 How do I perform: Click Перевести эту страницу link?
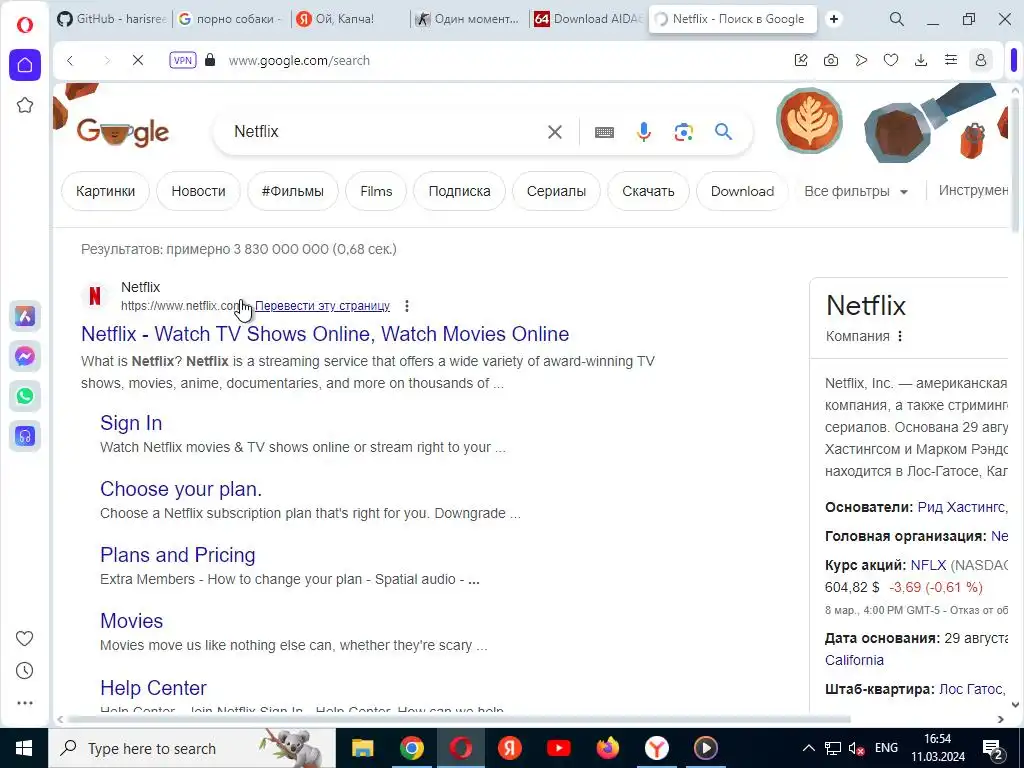[322, 306]
